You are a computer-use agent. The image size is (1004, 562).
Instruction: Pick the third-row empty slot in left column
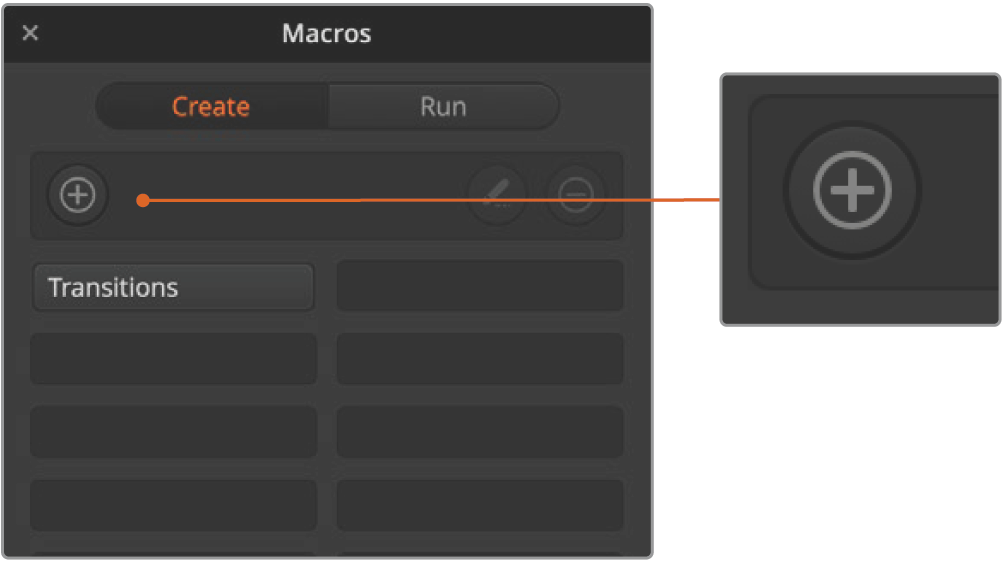173,432
